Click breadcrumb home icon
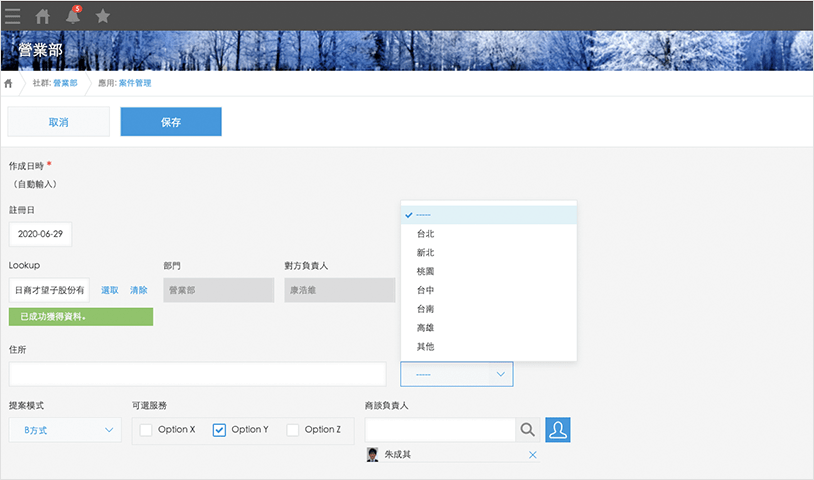The image size is (814, 480). tap(8, 83)
